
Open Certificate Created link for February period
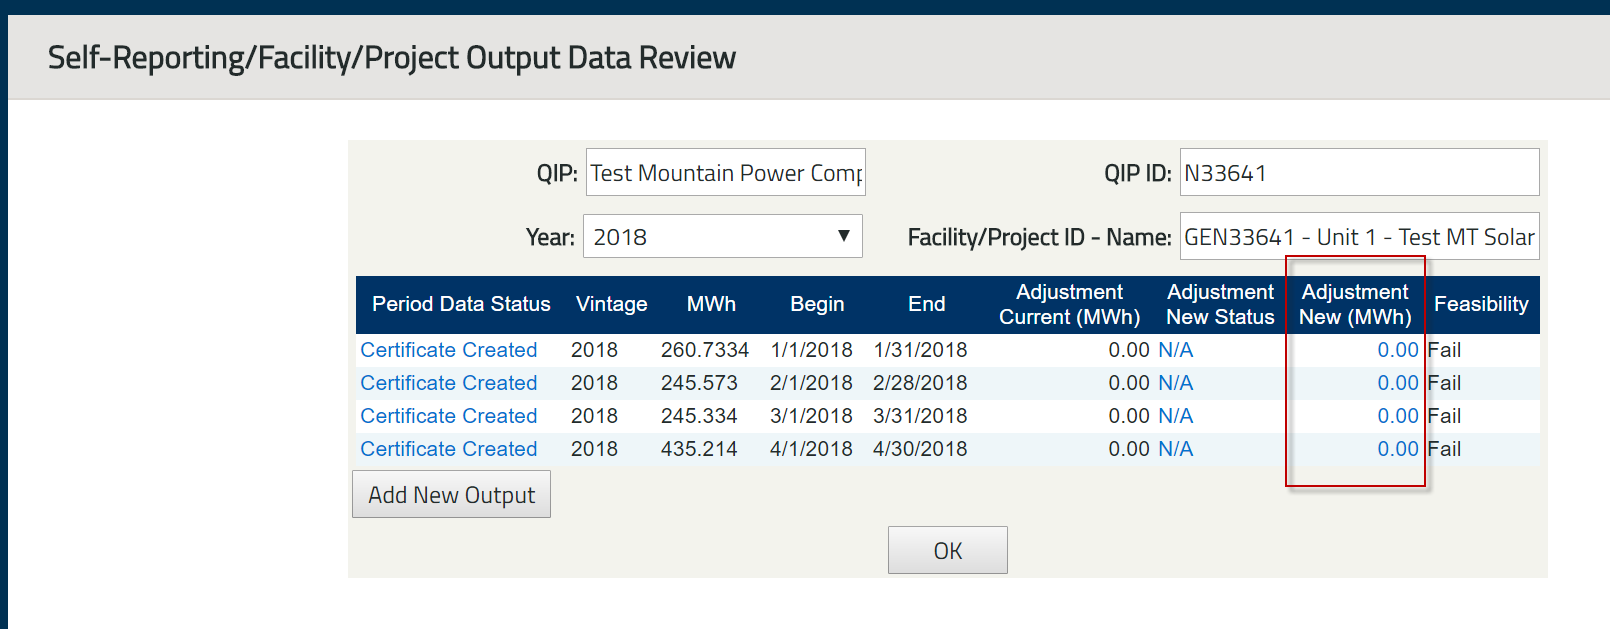449,383
